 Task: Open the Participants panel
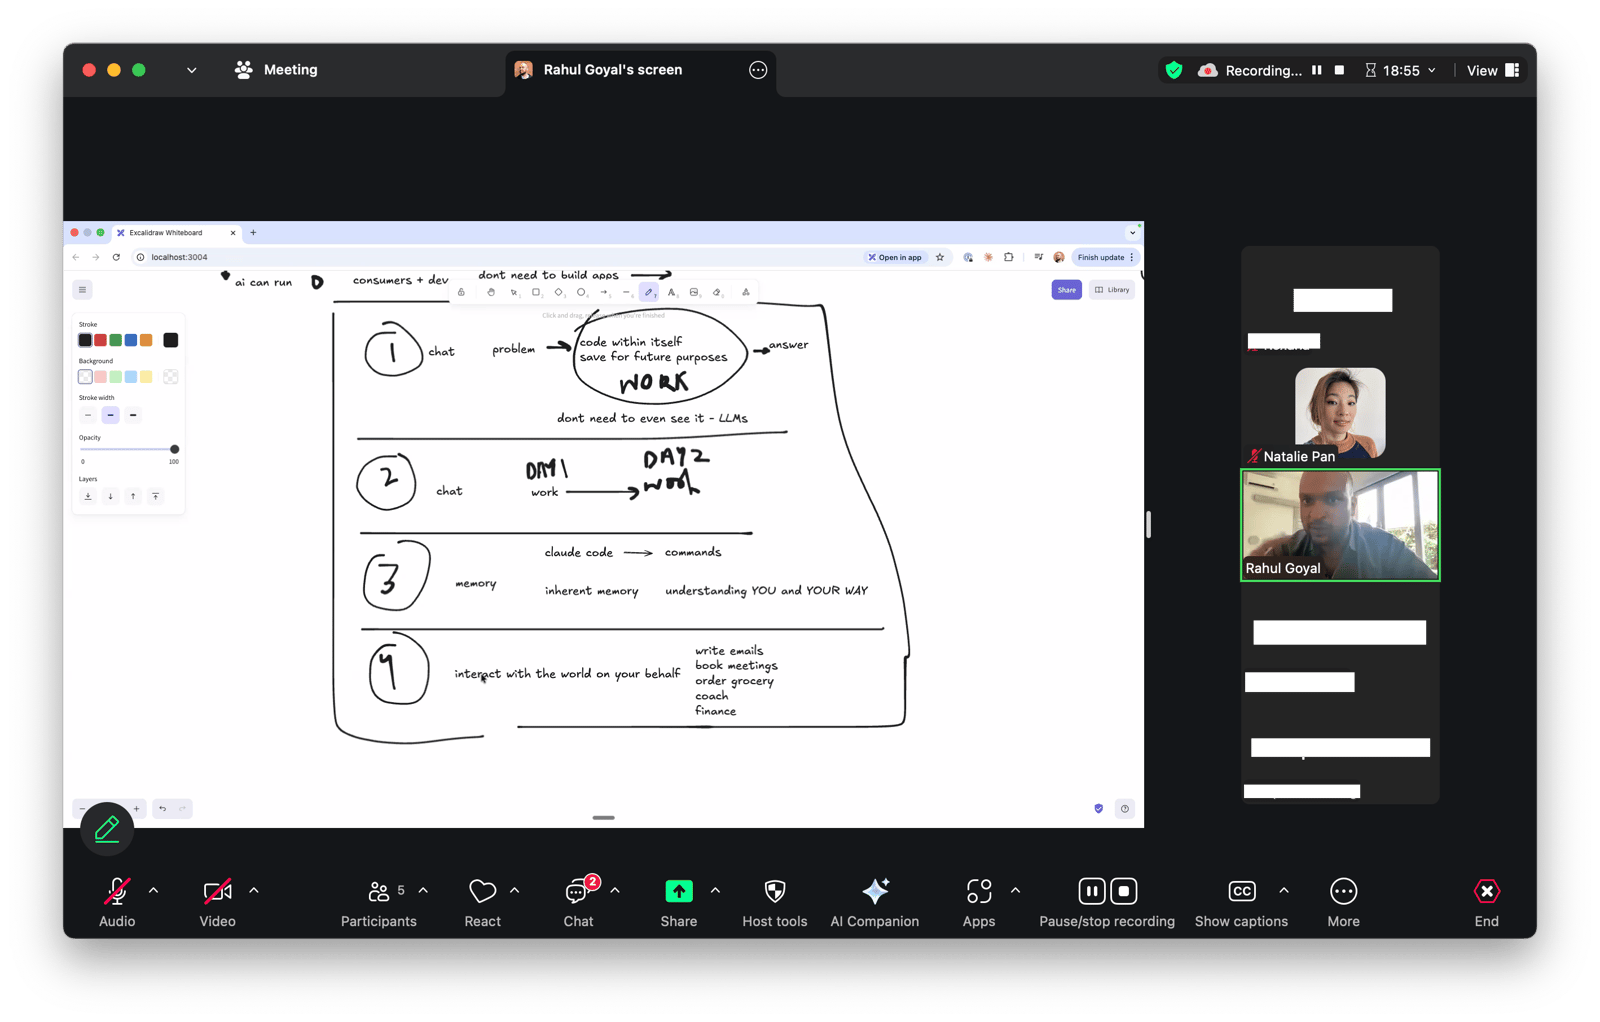pyautogui.click(x=379, y=891)
